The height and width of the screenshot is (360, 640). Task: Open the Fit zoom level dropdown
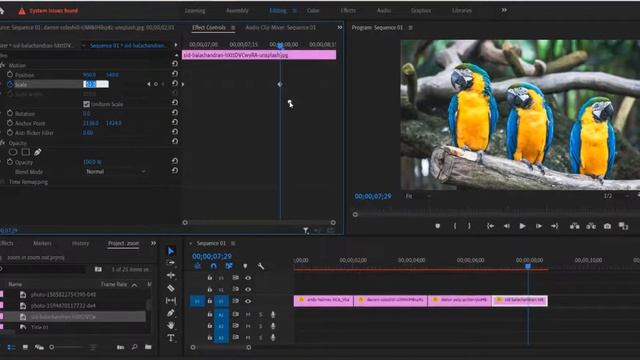(x=418, y=196)
